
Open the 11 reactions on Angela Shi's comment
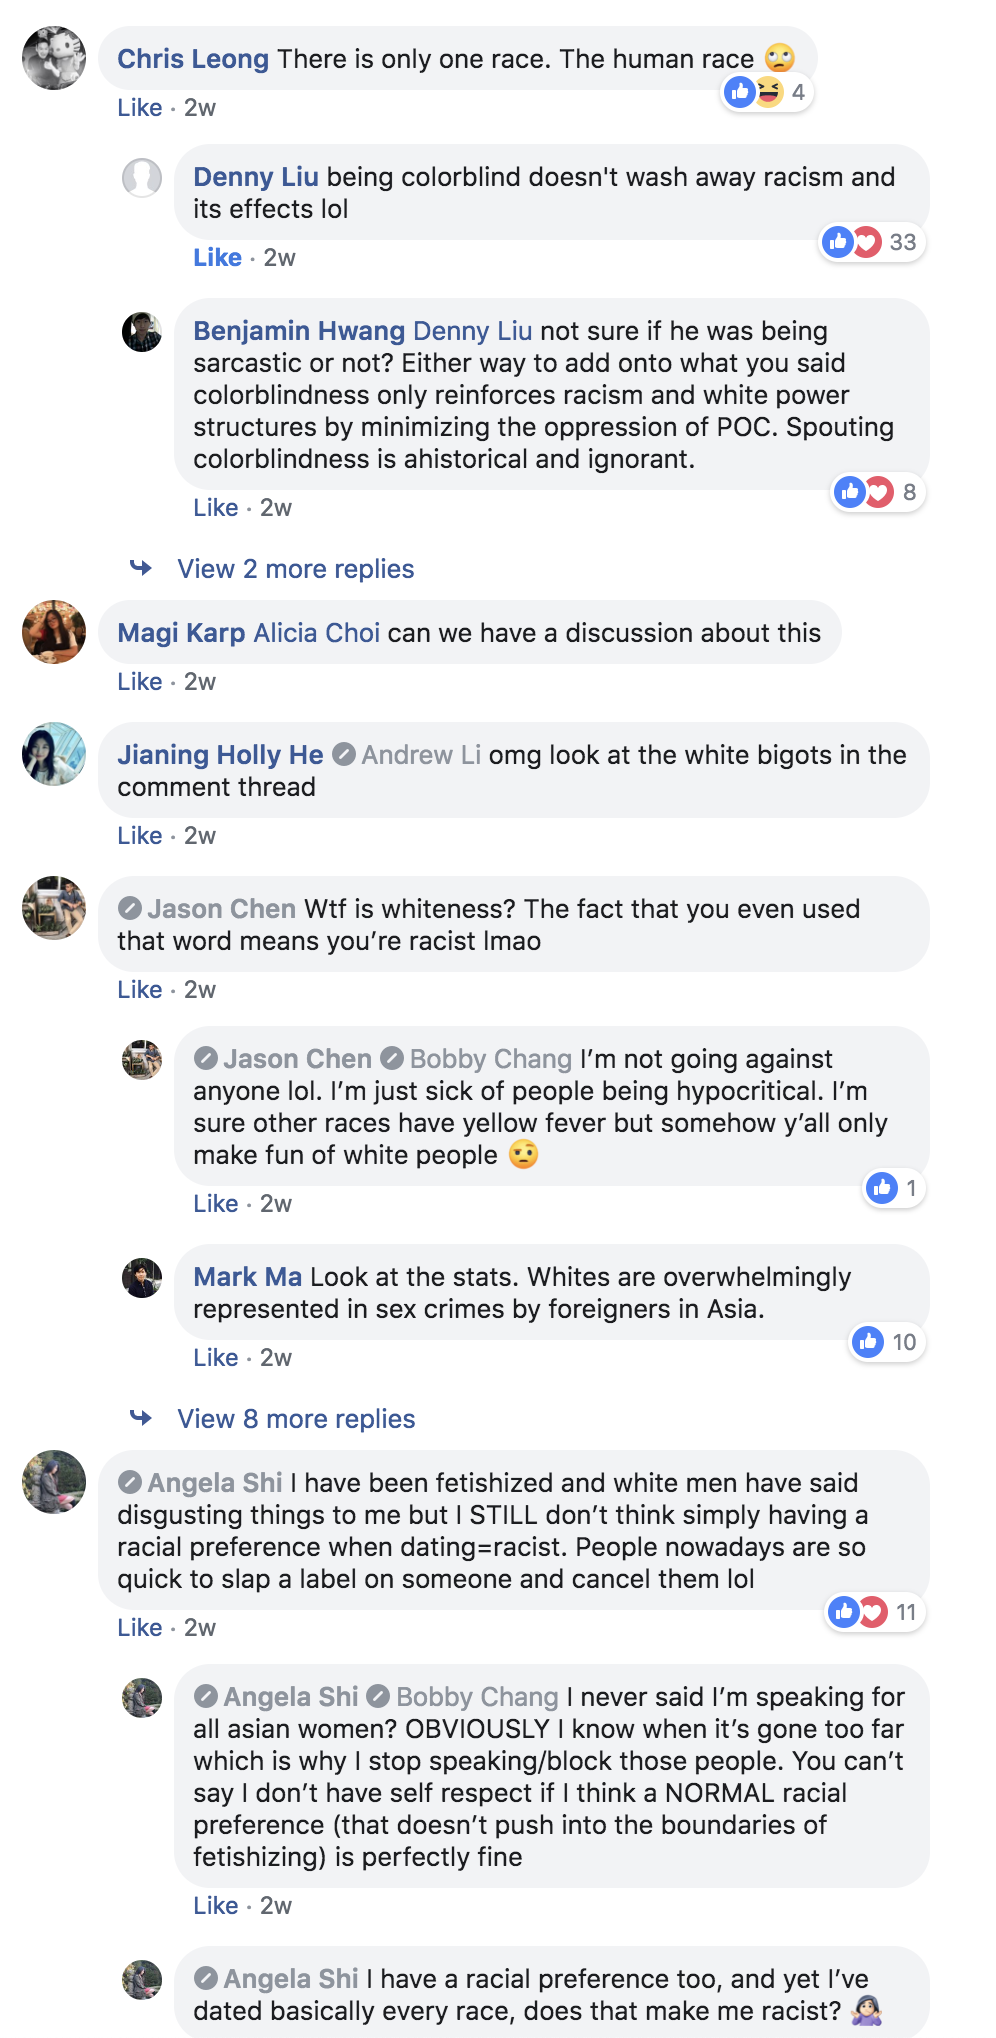click(875, 1612)
